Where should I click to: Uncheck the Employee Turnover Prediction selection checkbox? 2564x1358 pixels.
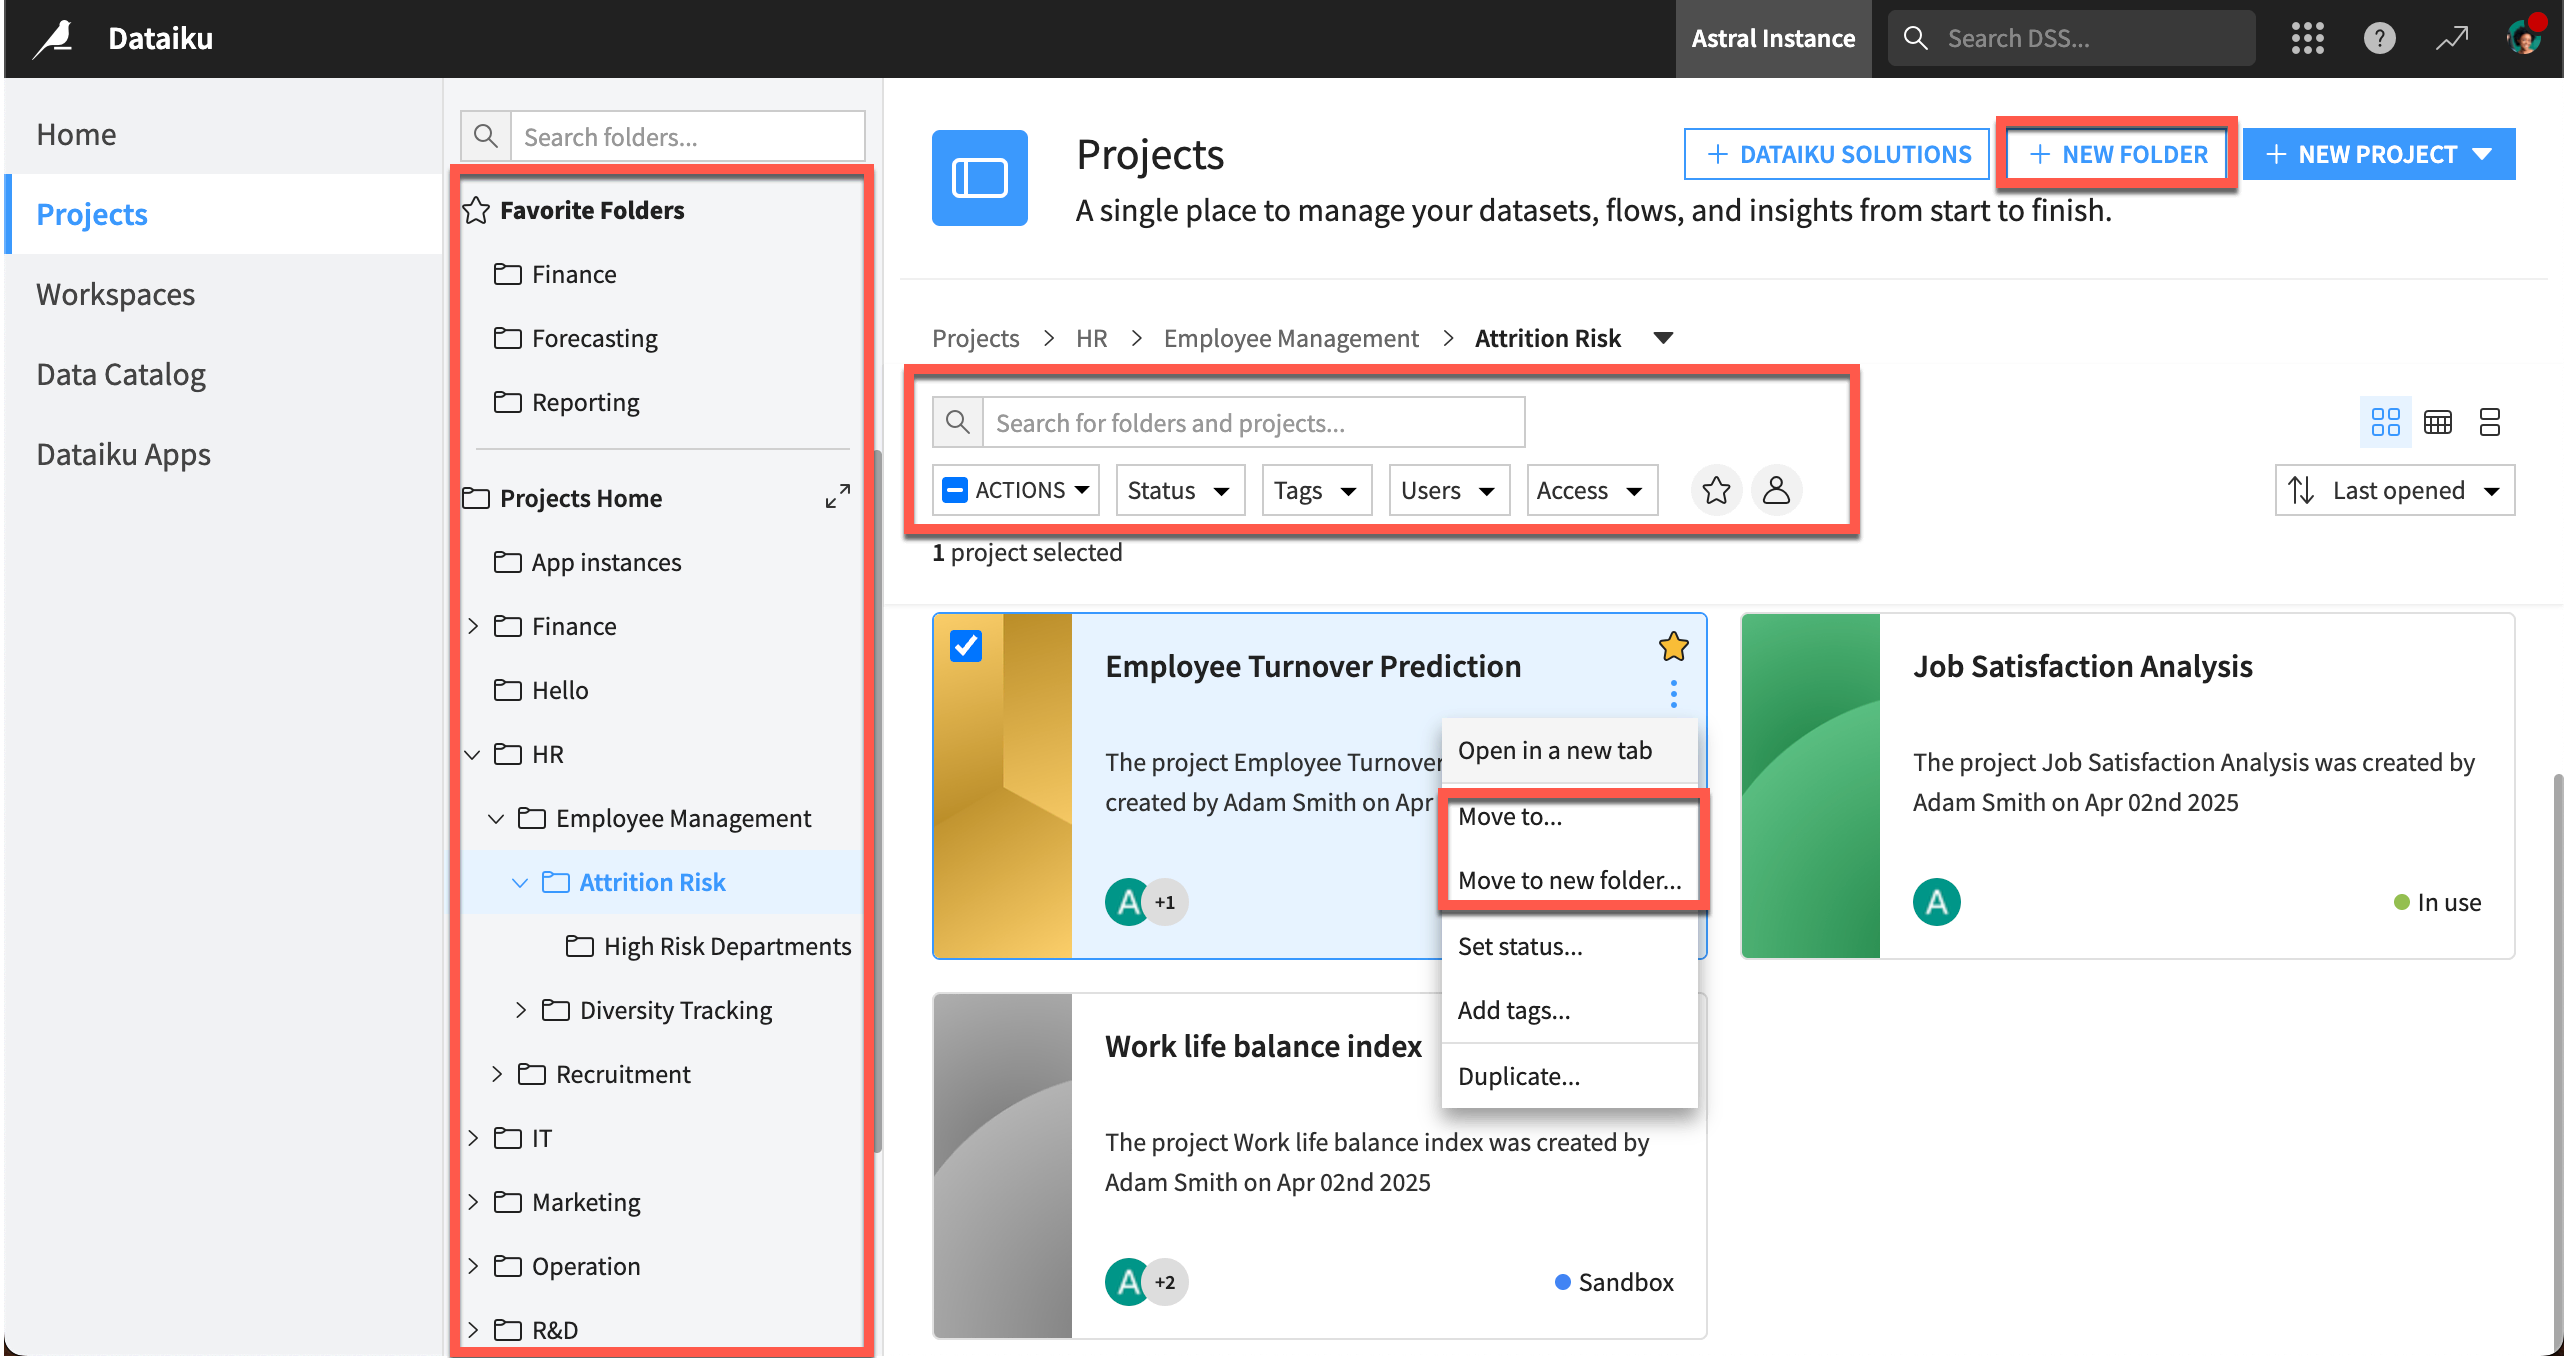click(x=966, y=646)
